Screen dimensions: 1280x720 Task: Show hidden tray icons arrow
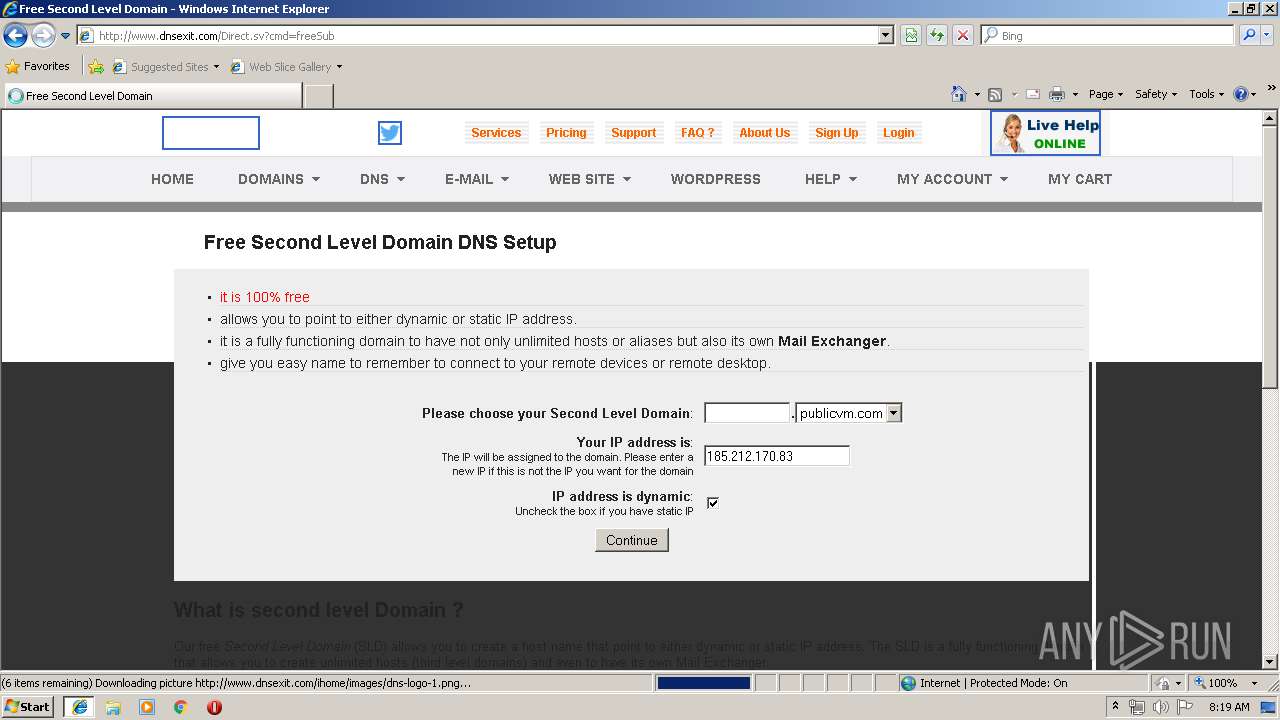click(x=1115, y=707)
